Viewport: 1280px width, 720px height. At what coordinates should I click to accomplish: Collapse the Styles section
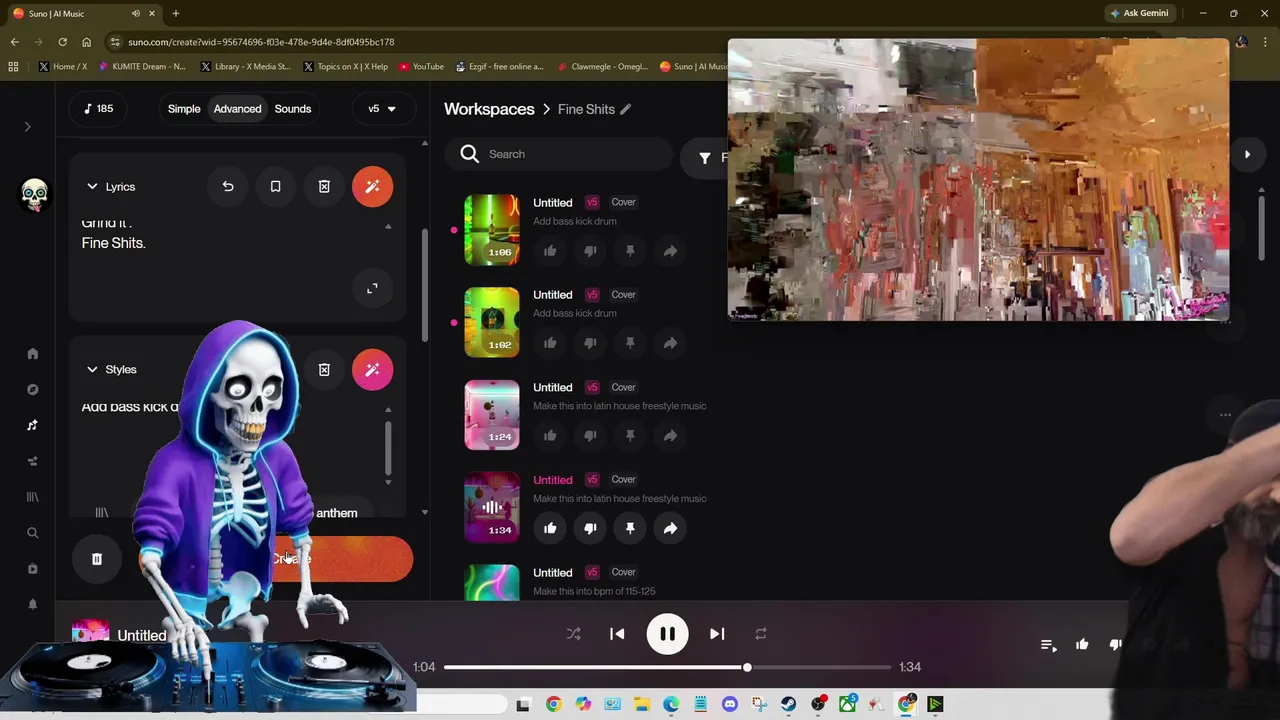click(x=92, y=370)
